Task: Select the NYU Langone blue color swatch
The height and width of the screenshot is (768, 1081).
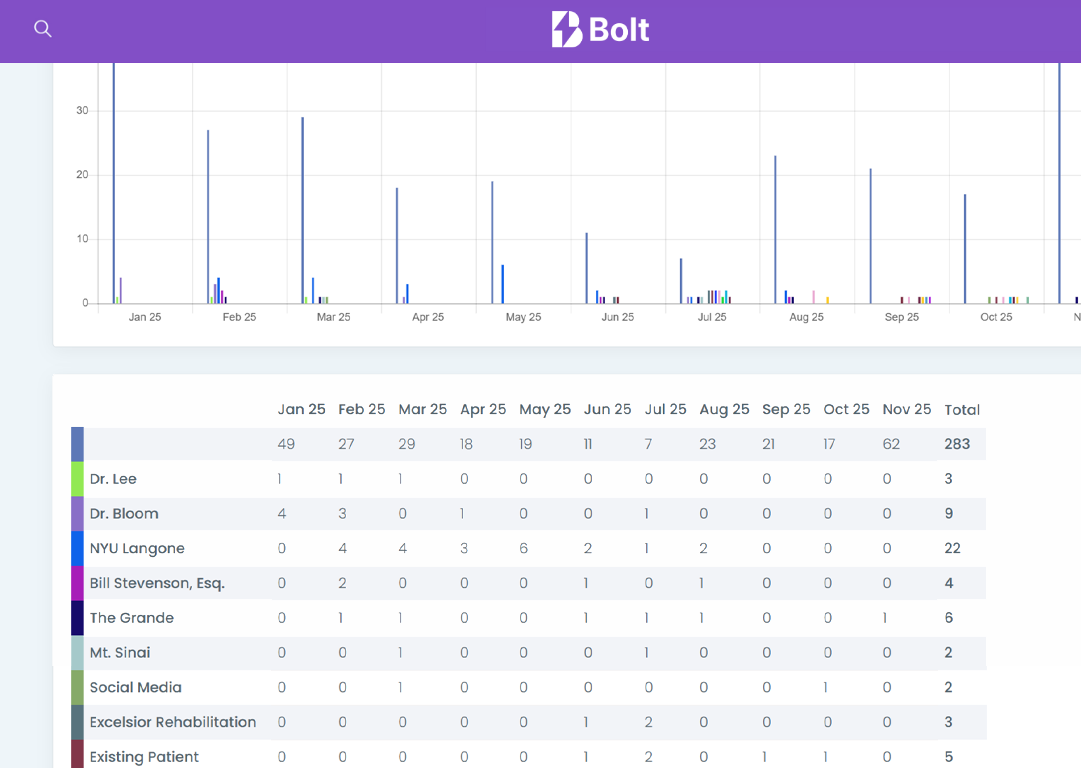Action: [x=78, y=548]
